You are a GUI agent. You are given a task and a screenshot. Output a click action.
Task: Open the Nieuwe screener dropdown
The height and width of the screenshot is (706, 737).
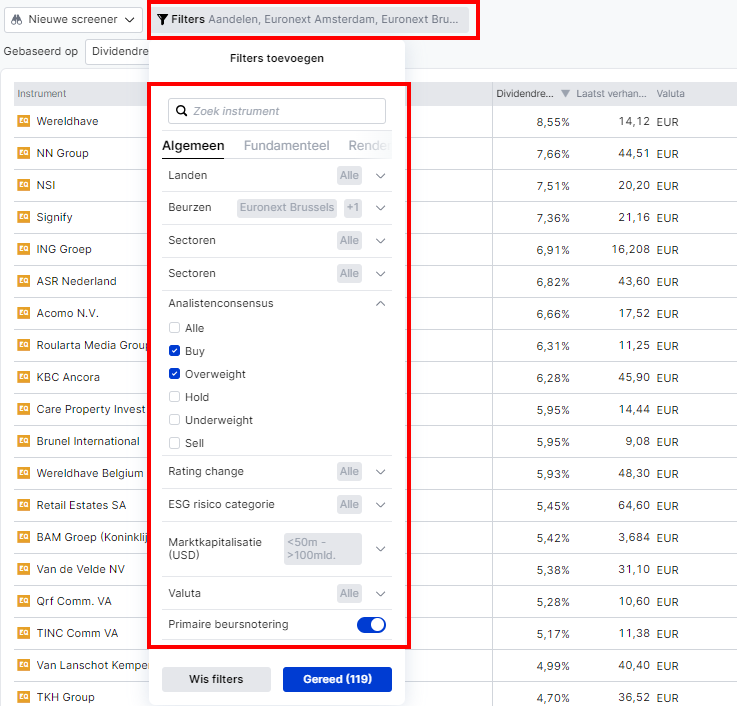coord(73,20)
